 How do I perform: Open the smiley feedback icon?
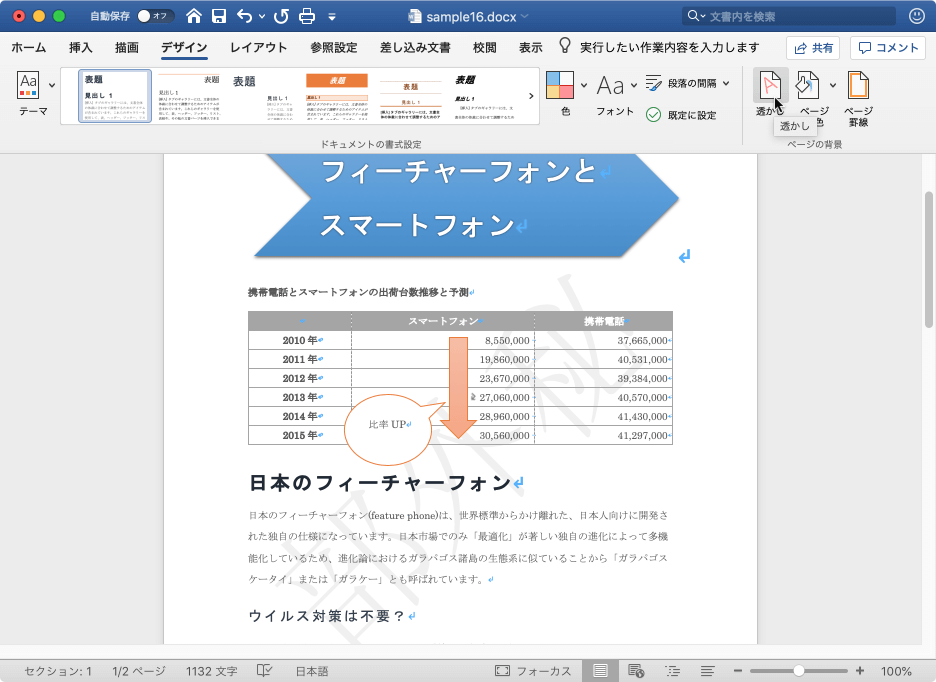pos(917,16)
